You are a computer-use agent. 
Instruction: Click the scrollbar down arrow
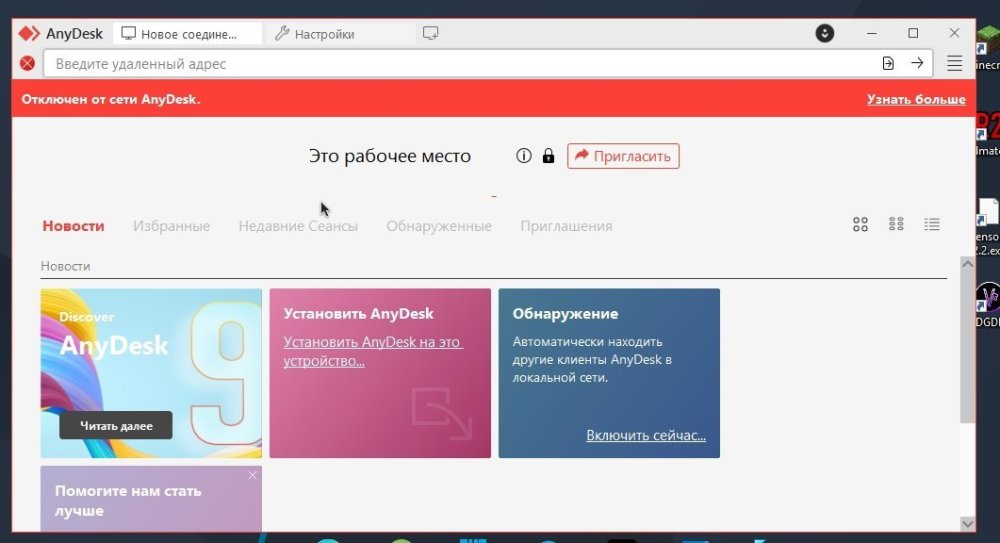tap(967, 524)
